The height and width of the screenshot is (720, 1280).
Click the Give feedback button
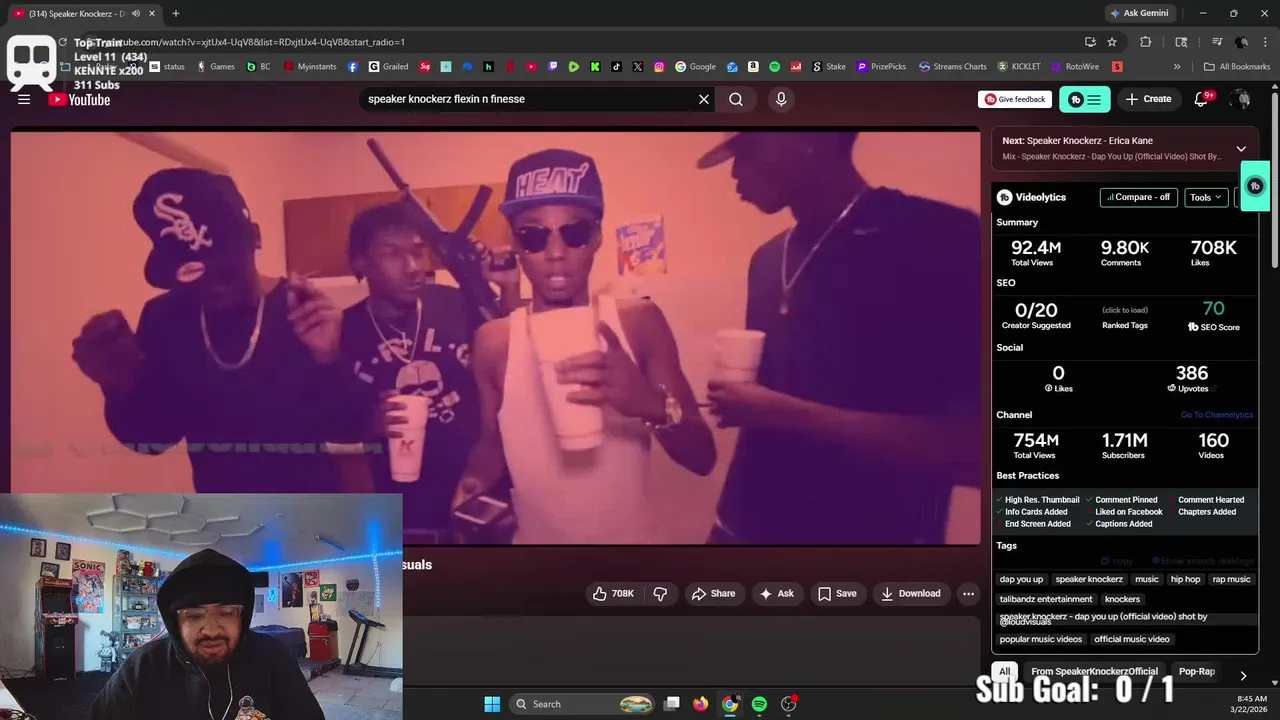click(1015, 99)
